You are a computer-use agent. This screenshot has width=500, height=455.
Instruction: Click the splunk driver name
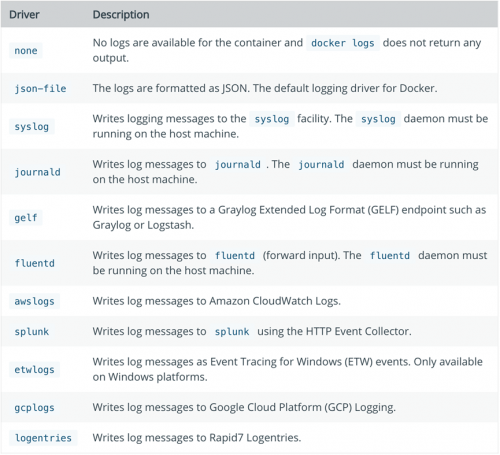pyautogui.click(x=32, y=332)
